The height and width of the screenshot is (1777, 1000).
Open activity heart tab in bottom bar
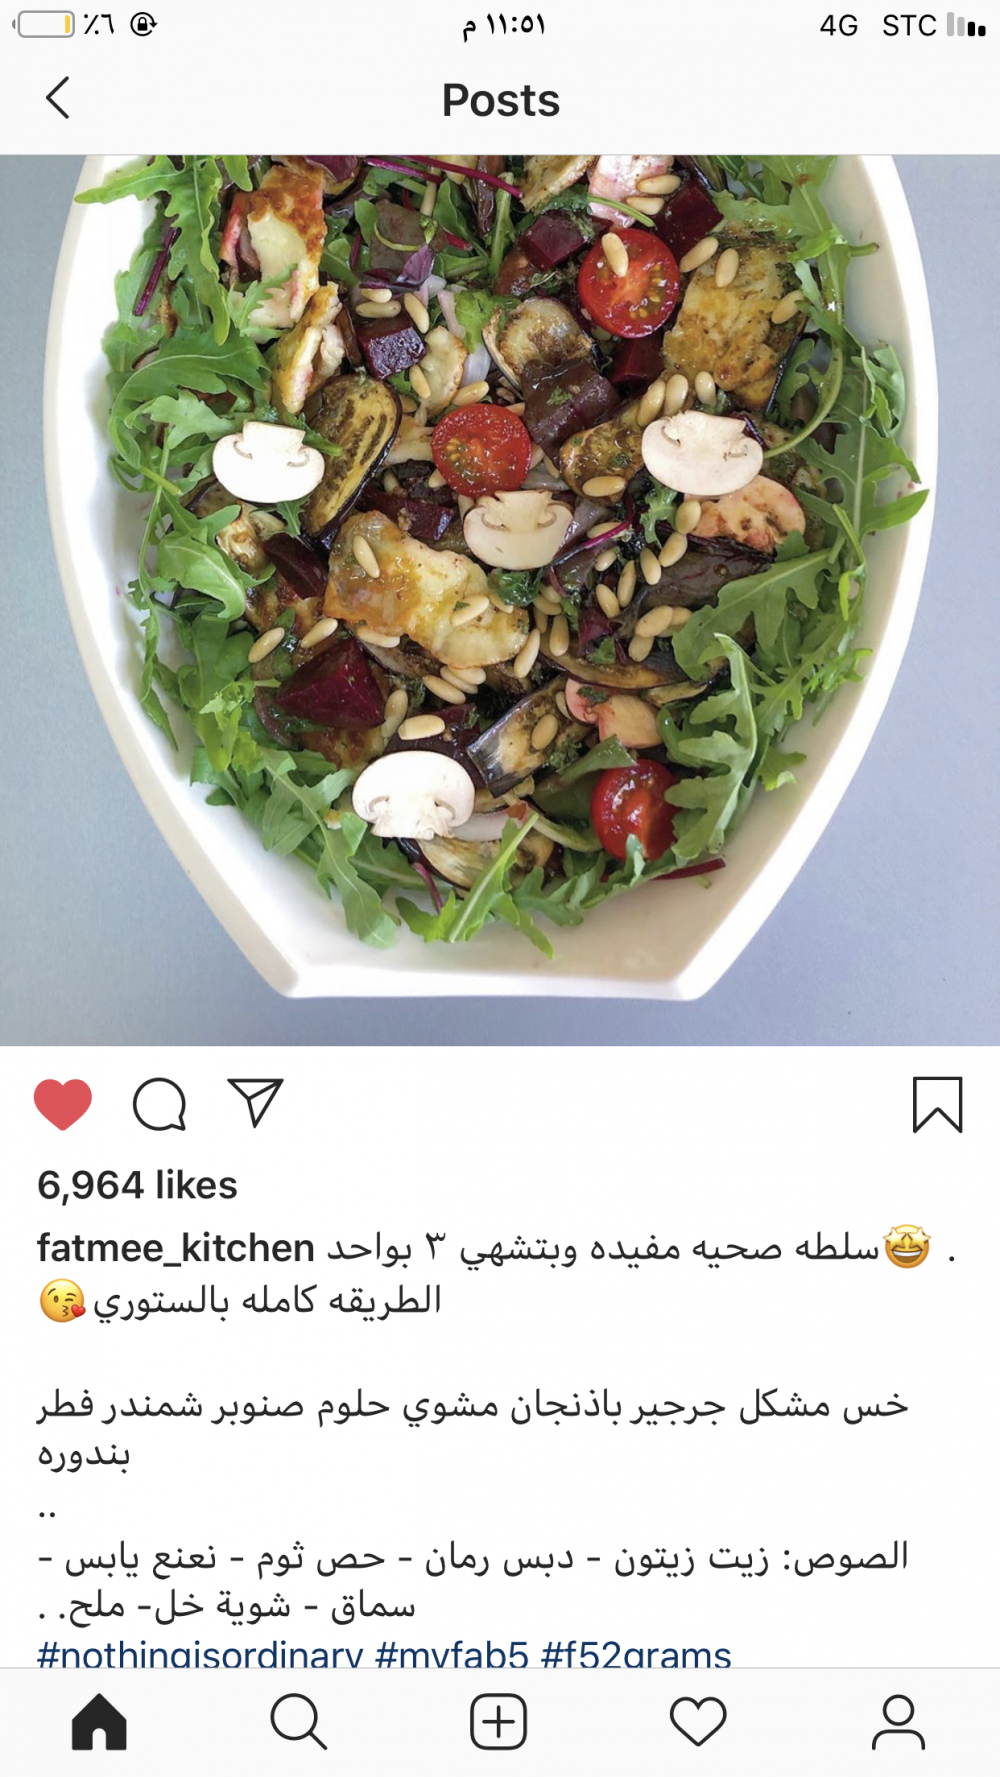pyautogui.click(x=698, y=1722)
